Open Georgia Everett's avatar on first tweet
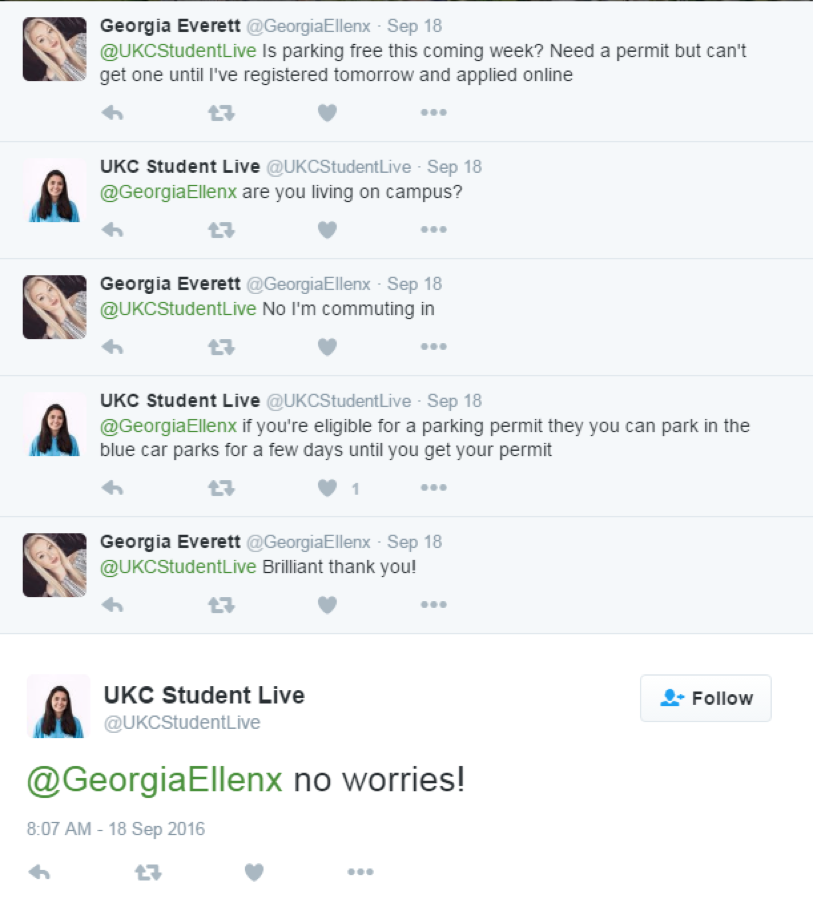Image resolution: width=813 pixels, height=915 pixels. click(x=55, y=49)
